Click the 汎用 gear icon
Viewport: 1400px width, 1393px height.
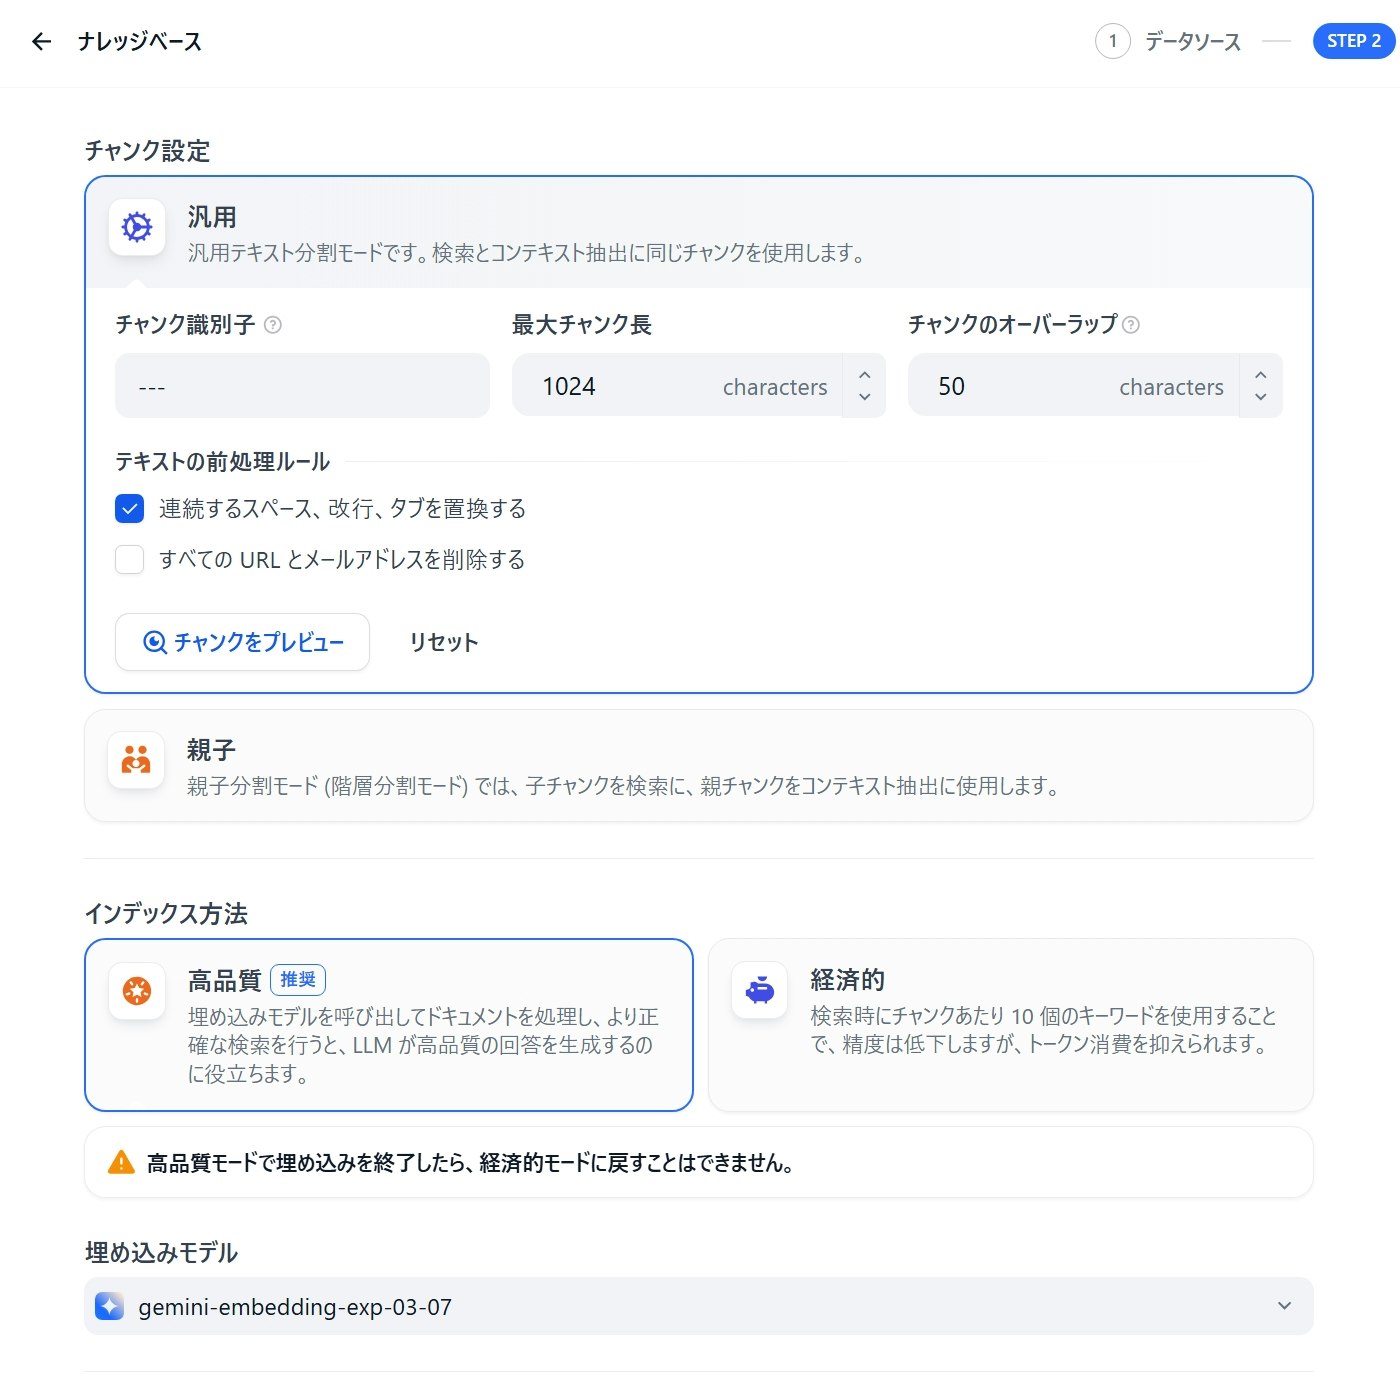(x=135, y=227)
